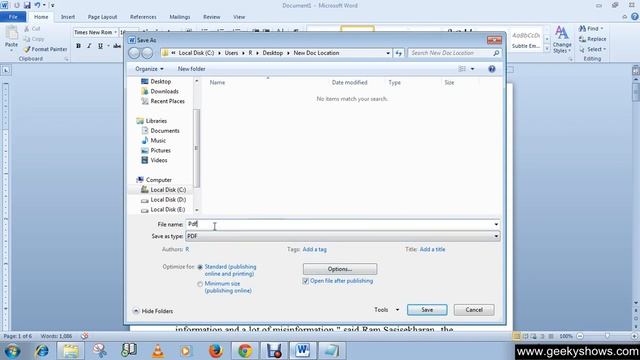Viewport: 640px width, 360px height.
Task: Click the blue help icon in Save As dialog
Action: point(492,69)
